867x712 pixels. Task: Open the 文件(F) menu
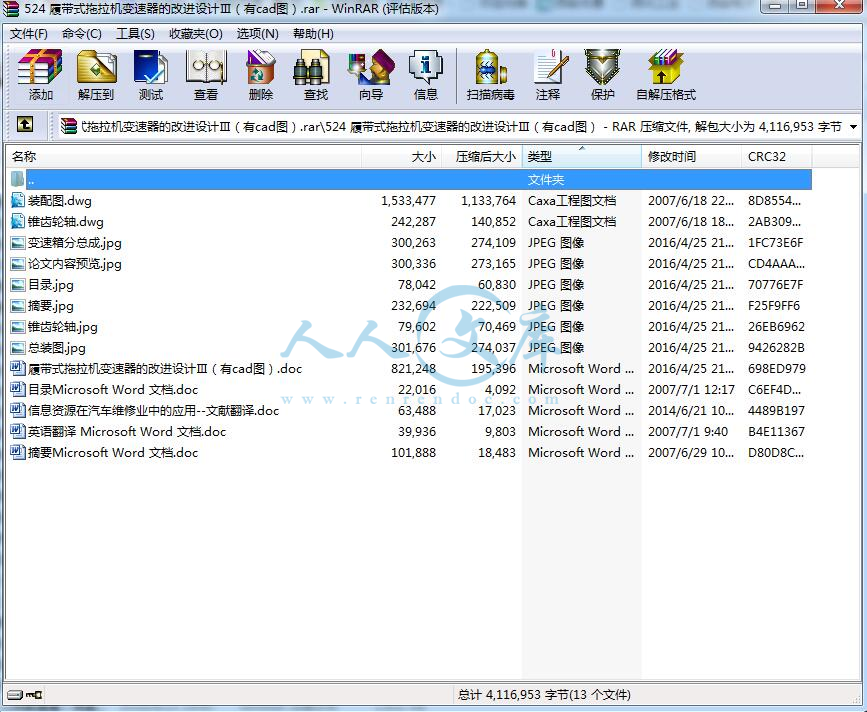click(29, 34)
